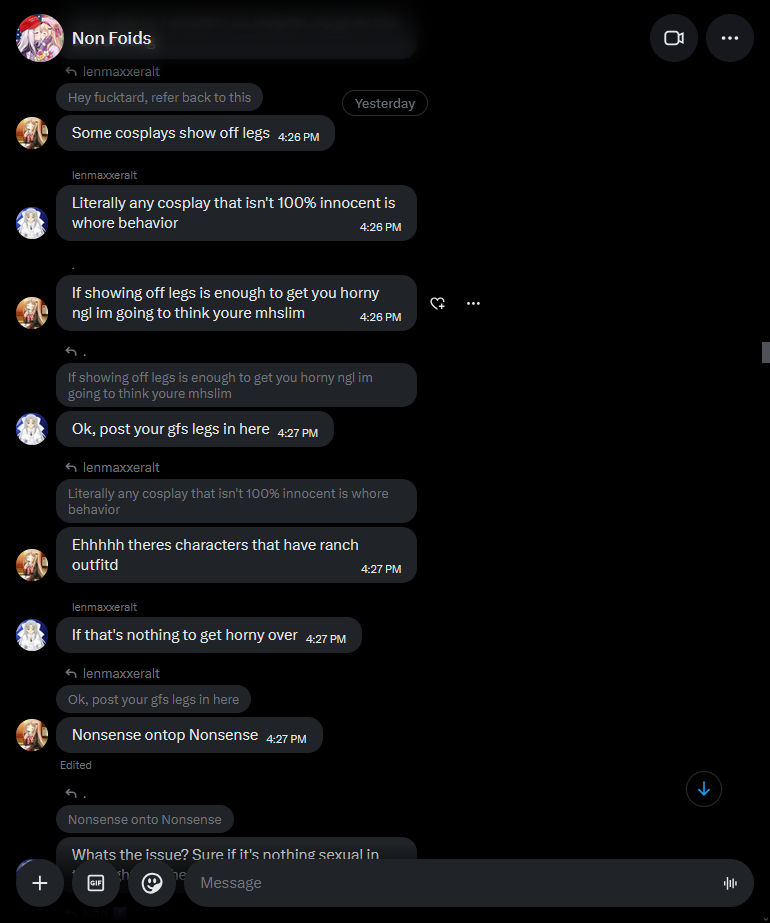Open more options for the mhslim message
770x923 pixels.
(473, 303)
